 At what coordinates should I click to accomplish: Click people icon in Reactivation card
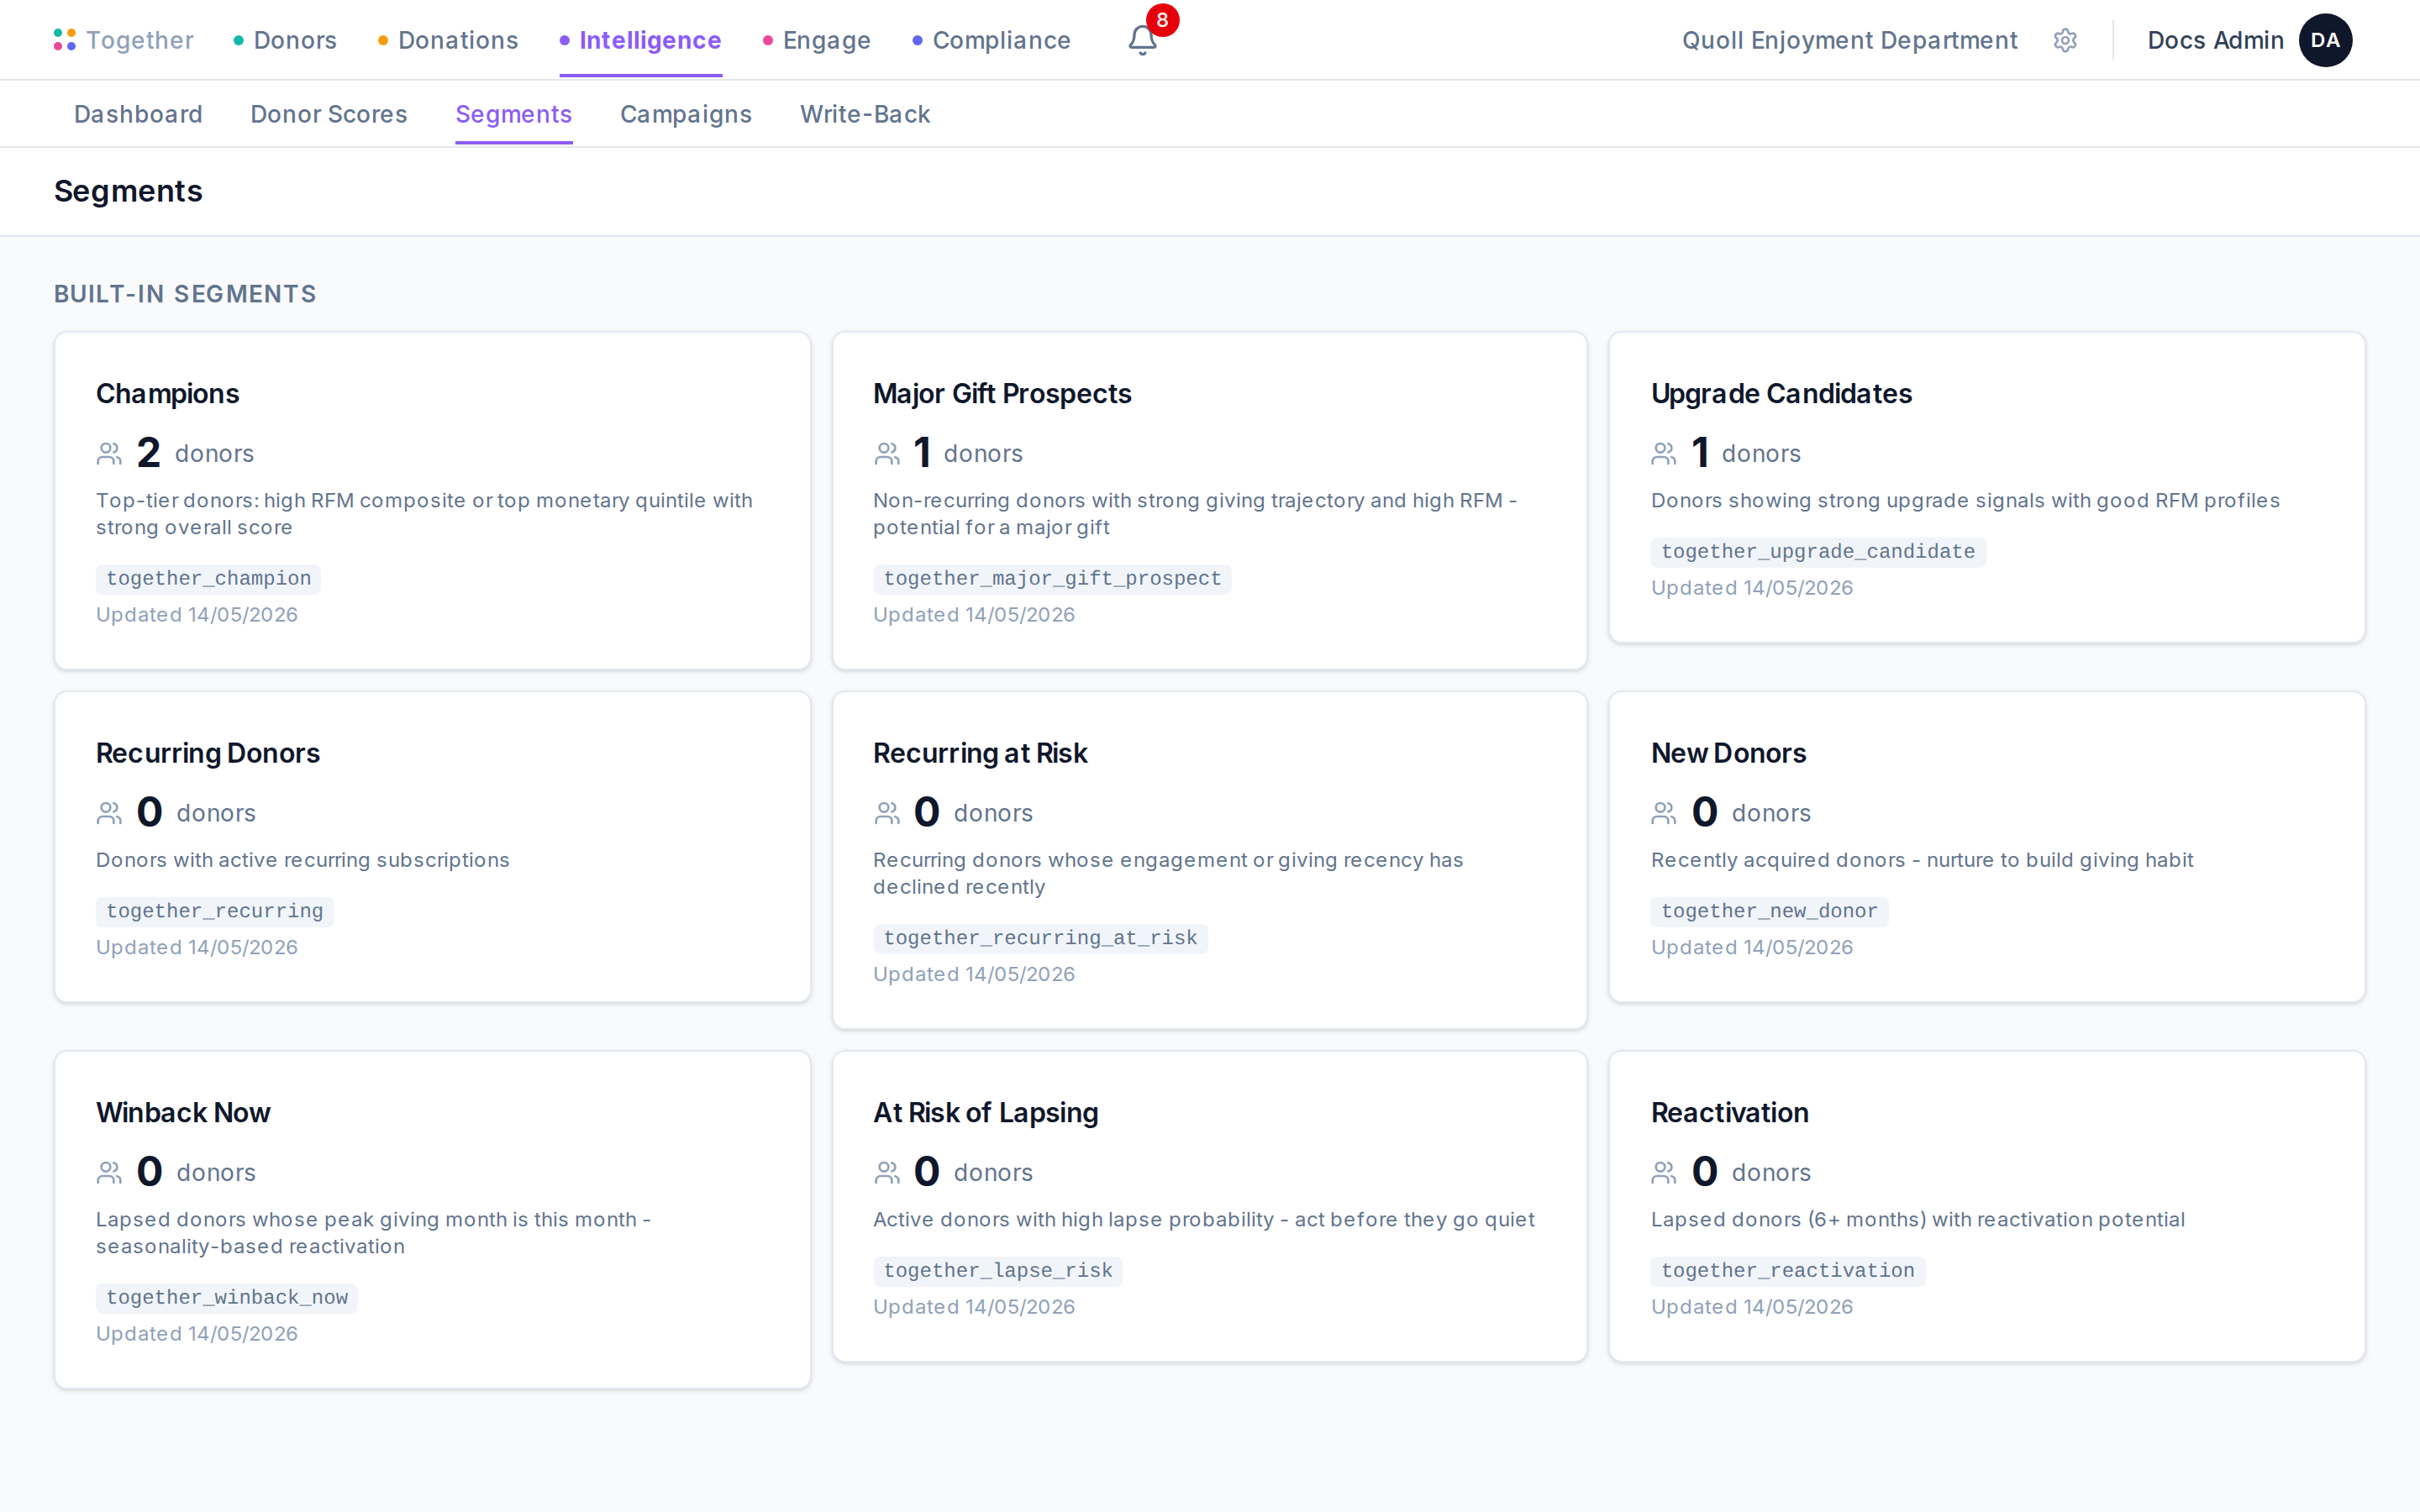pyautogui.click(x=1664, y=1172)
